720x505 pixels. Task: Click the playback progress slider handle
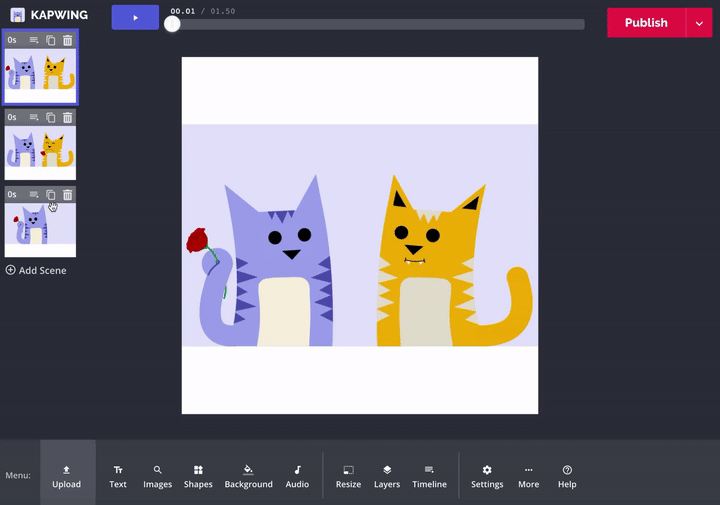[x=172, y=24]
